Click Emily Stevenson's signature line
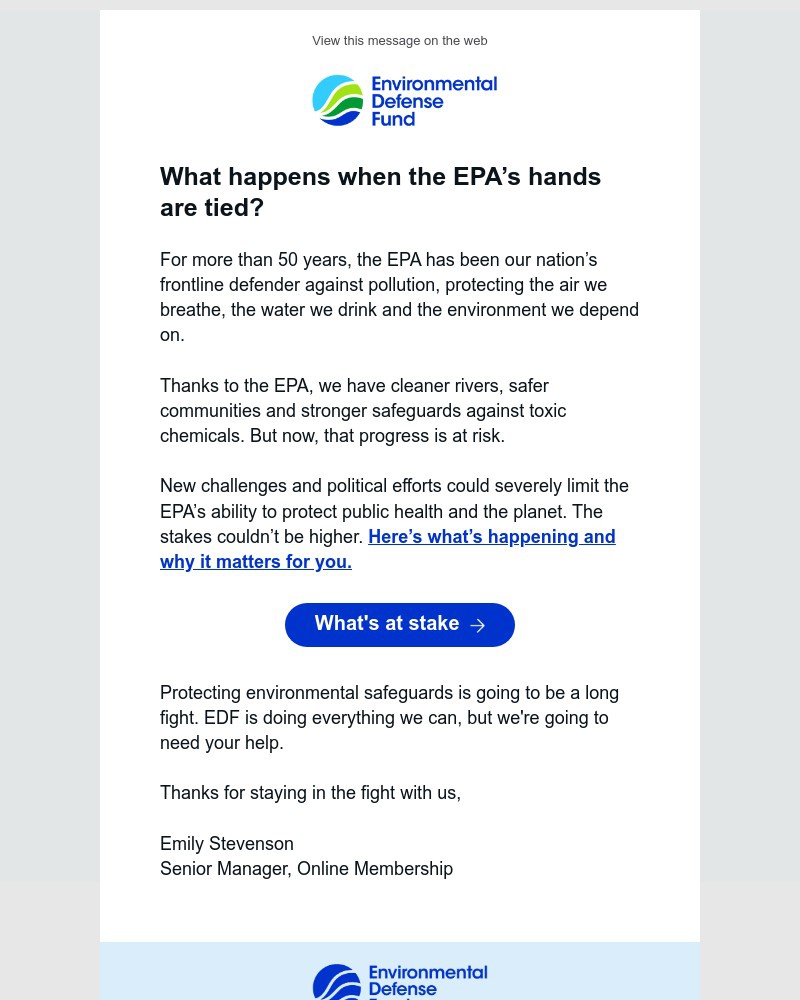The width and height of the screenshot is (800, 1000). [x=227, y=844]
